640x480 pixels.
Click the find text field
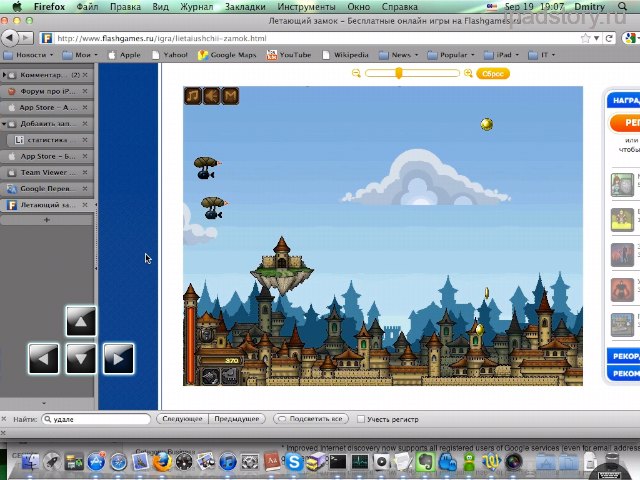[96, 419]
